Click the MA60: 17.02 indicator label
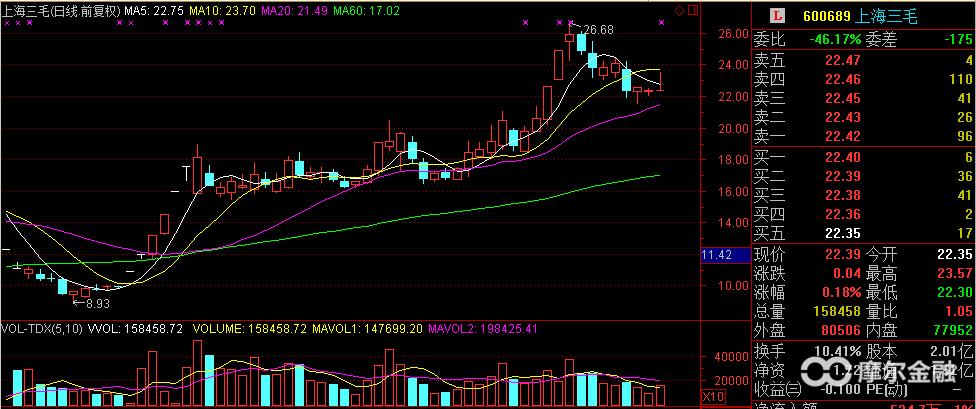This screenshot has width=976, height=409. (x=367, y=11)
